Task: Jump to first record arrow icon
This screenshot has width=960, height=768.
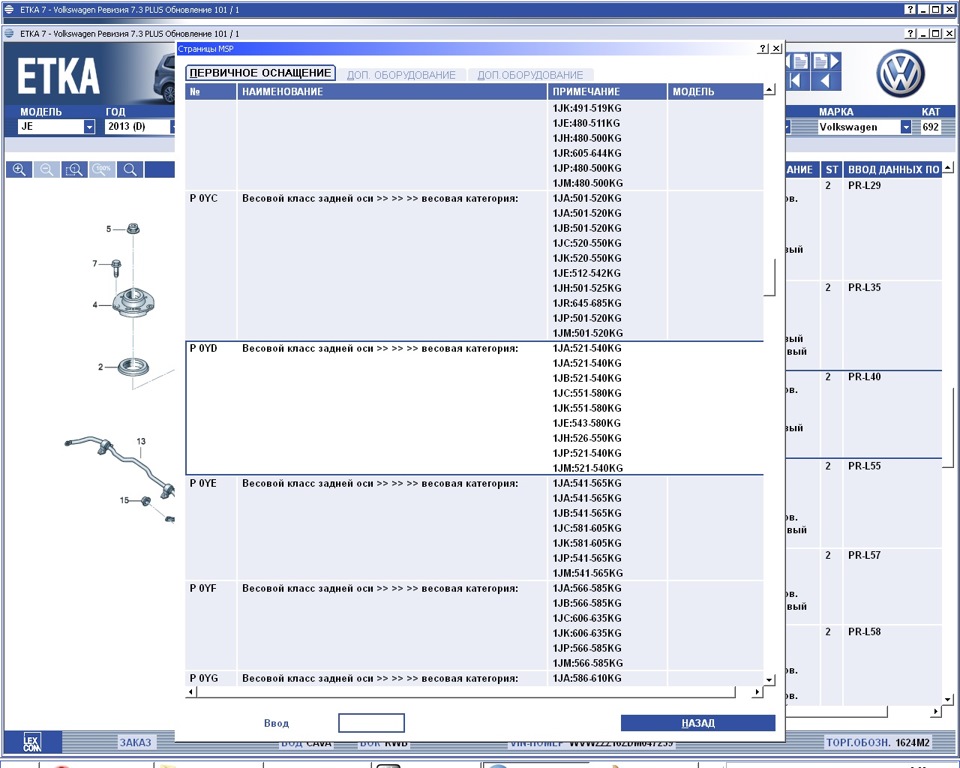Action: point(796,81)
